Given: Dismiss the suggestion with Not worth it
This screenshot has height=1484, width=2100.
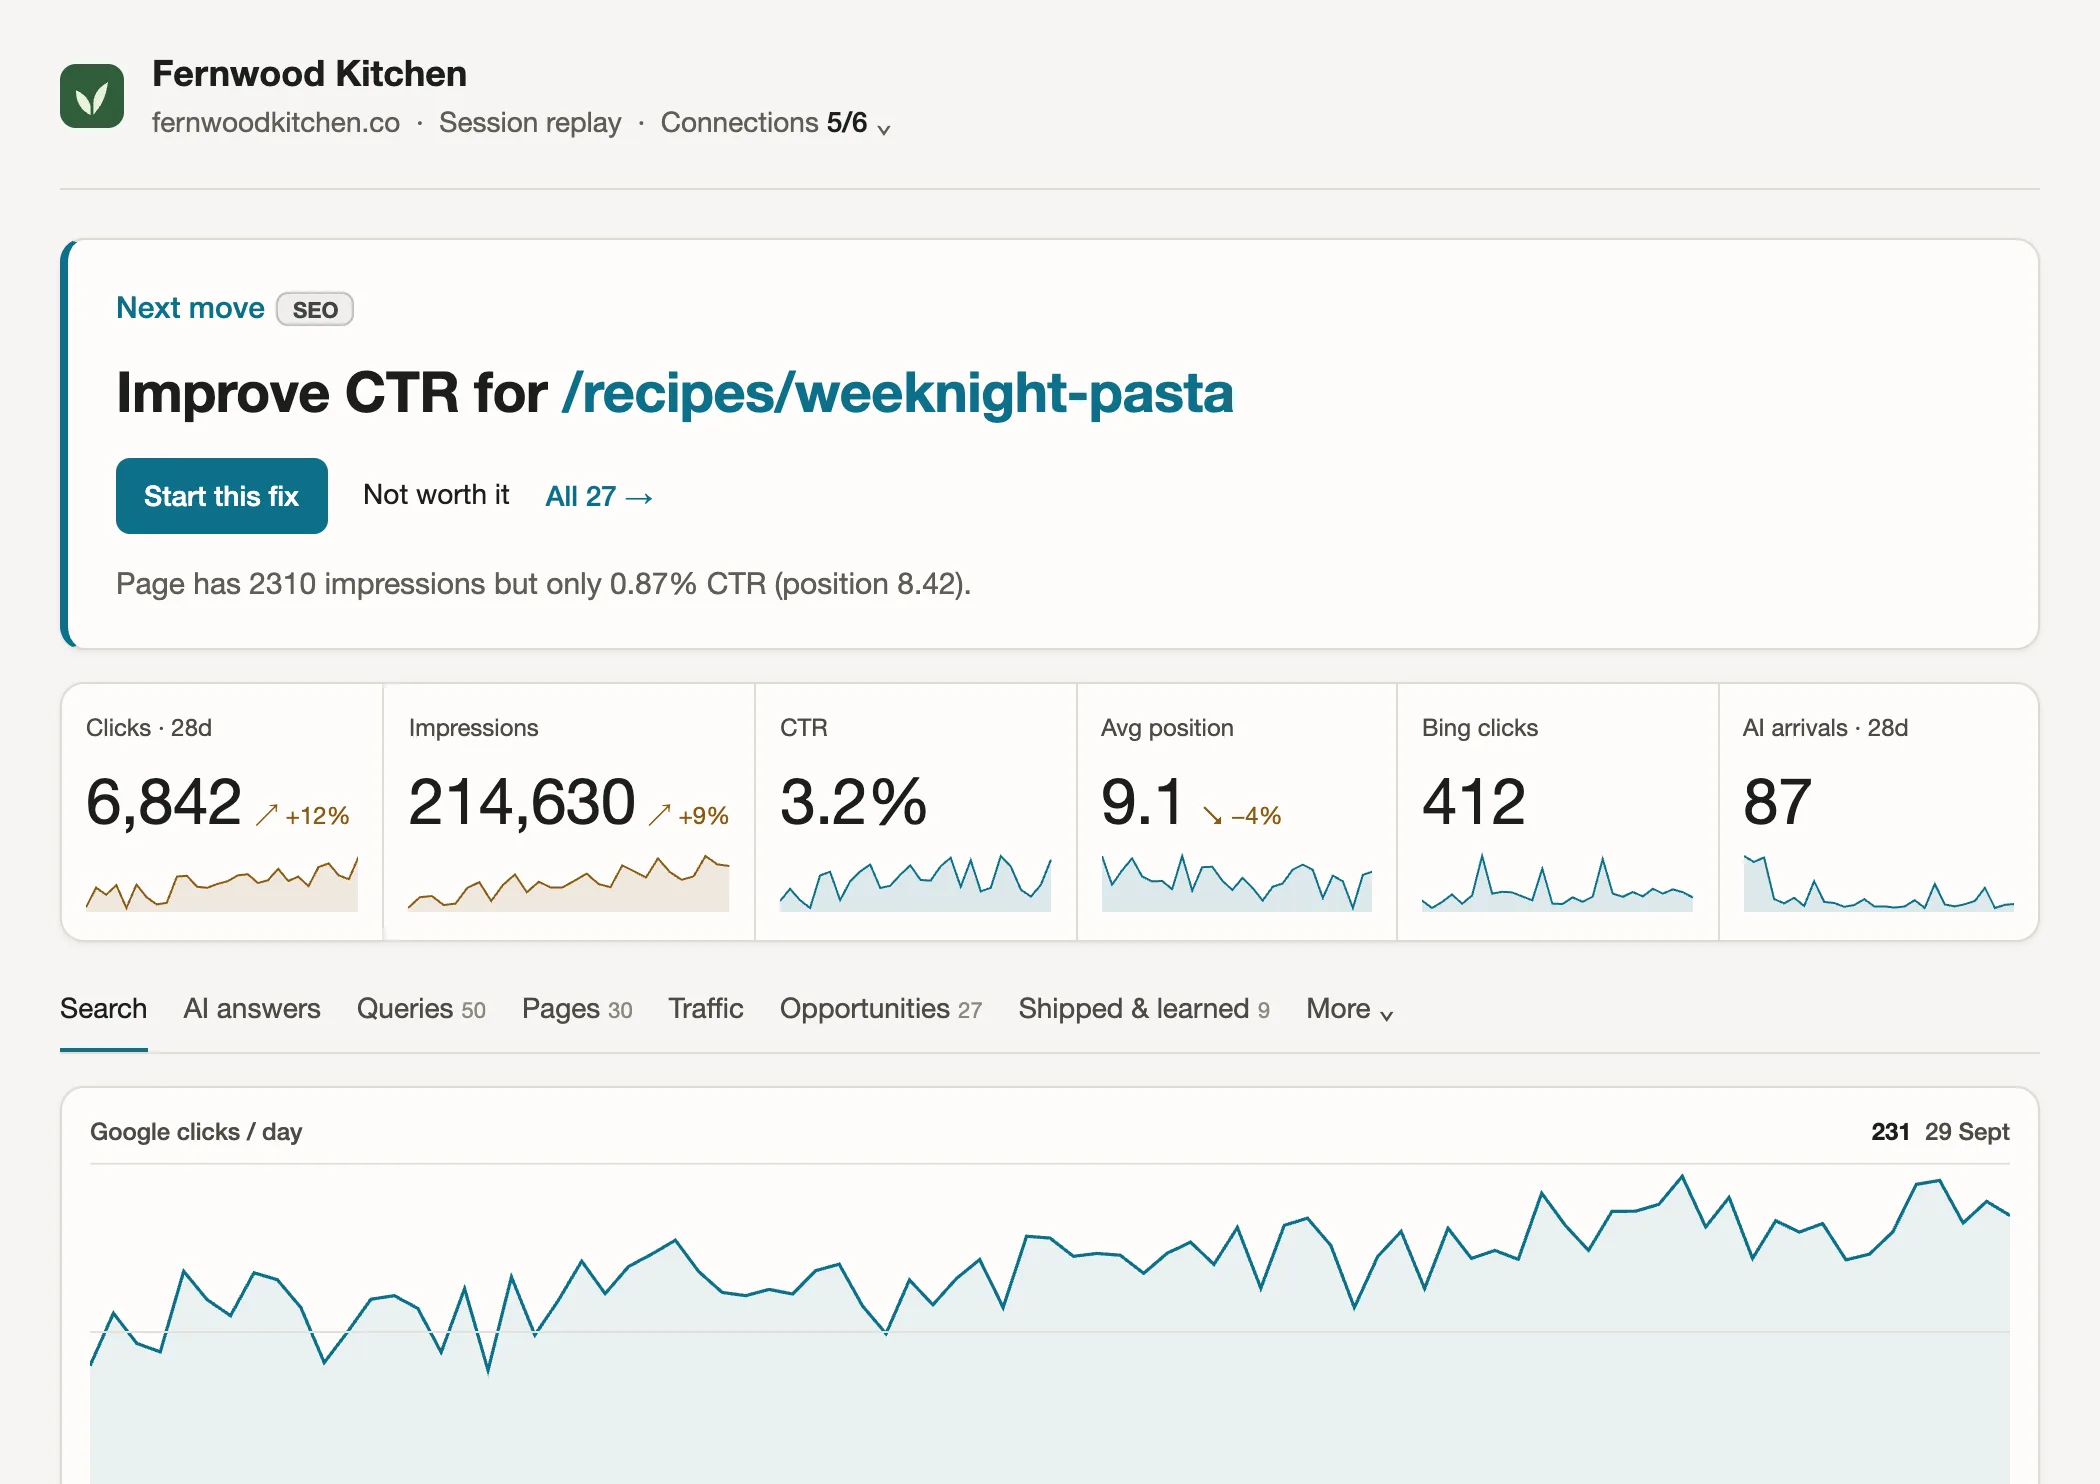Looking at the screenshot, I should tap(436, 495).
